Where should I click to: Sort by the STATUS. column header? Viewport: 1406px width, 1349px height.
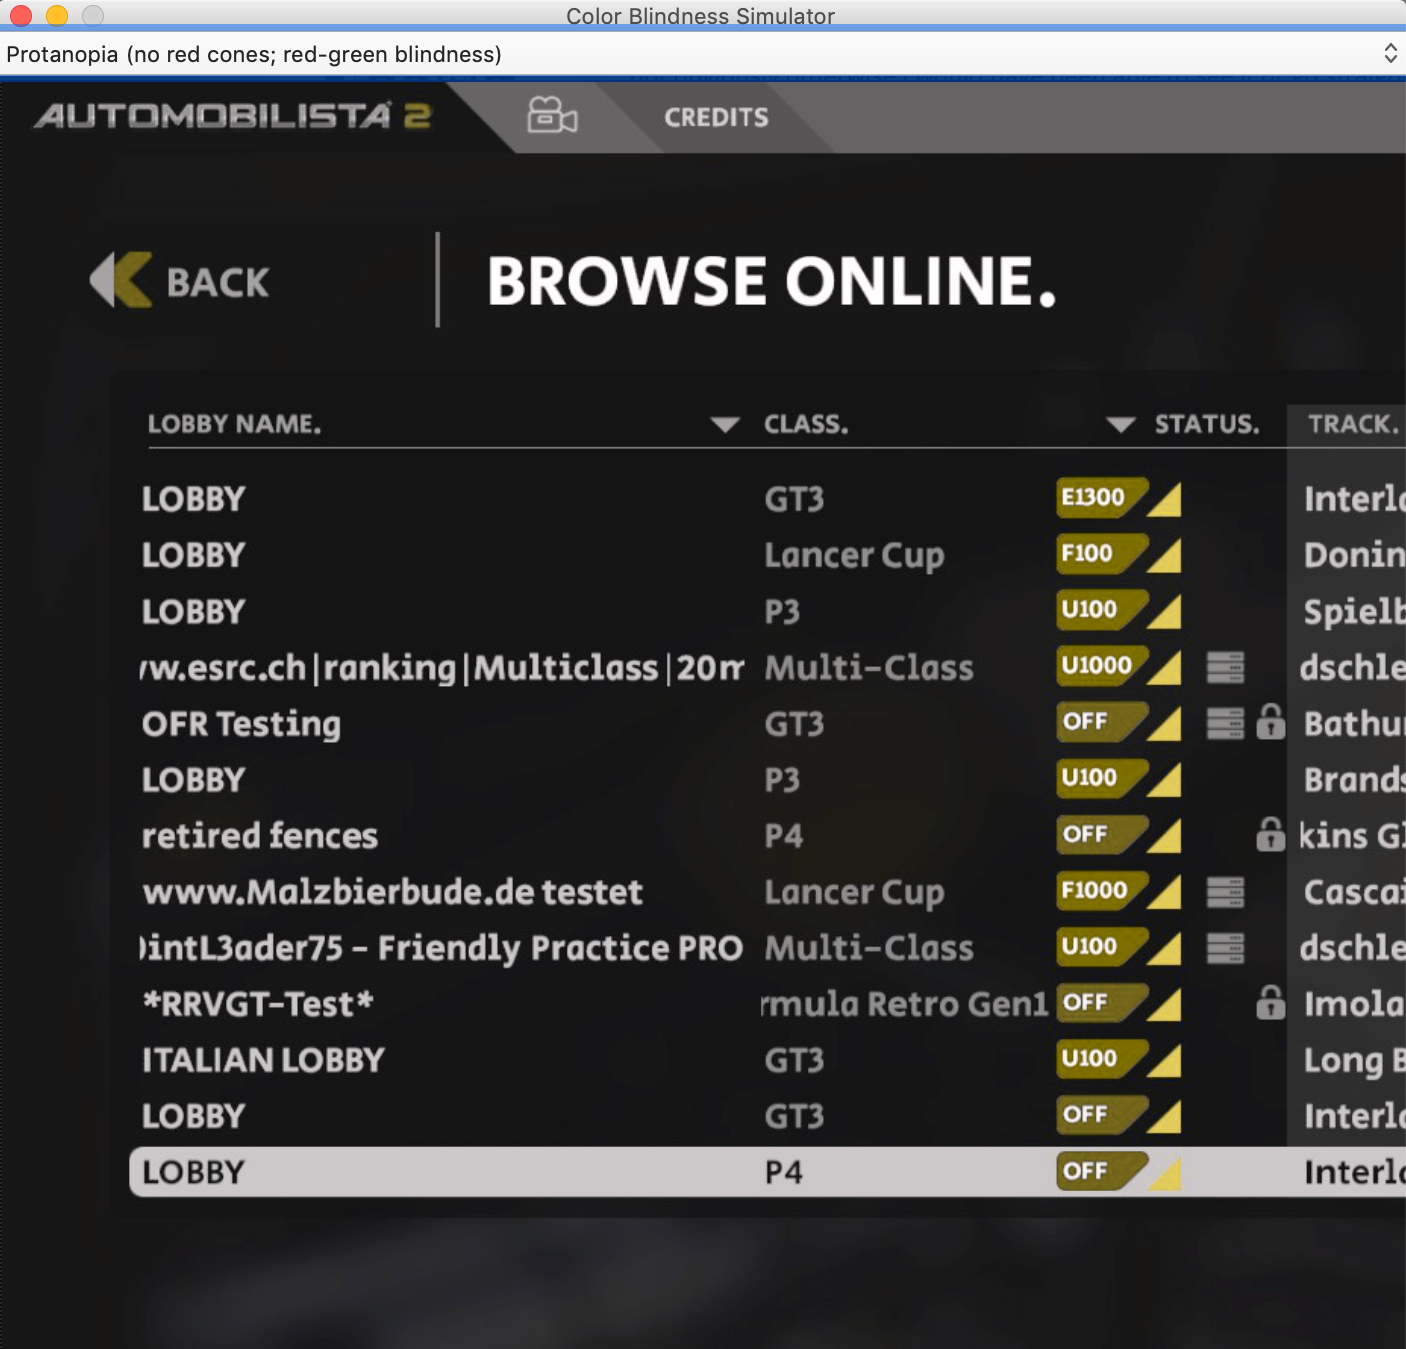click(1207, 424)
